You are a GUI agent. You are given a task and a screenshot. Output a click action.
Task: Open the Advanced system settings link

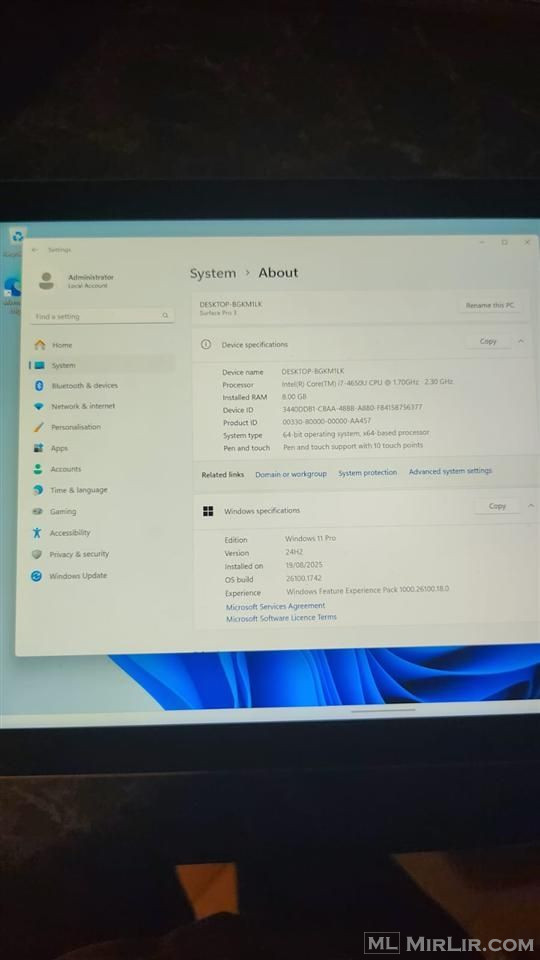point(450,471)
